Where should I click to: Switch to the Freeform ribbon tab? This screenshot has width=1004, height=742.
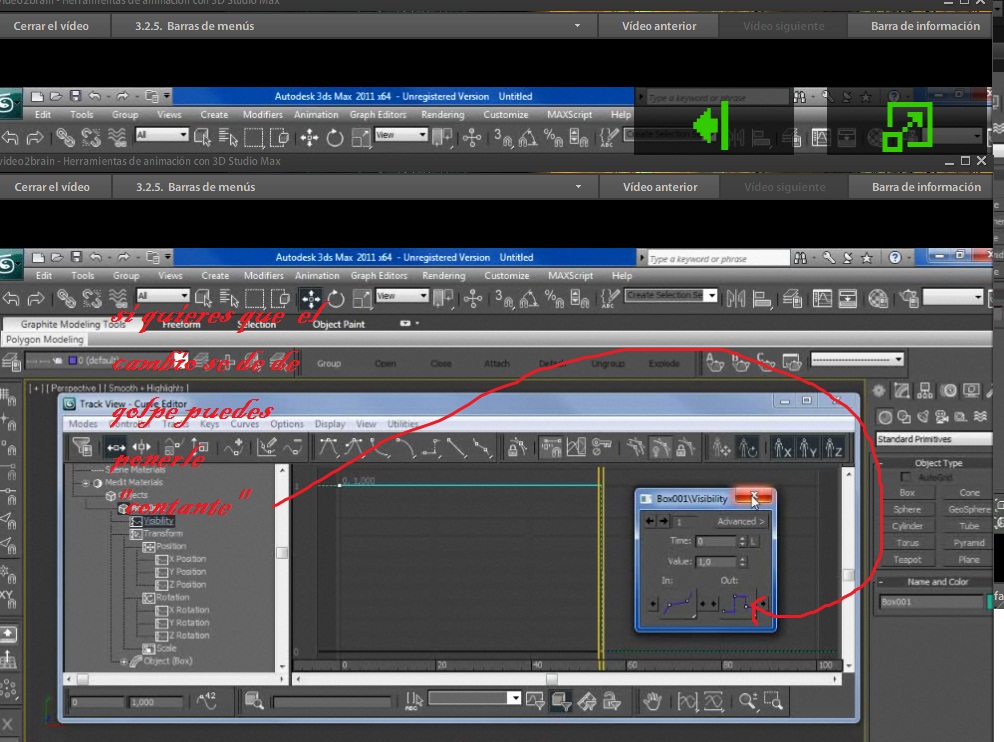(x=181, y=325)
